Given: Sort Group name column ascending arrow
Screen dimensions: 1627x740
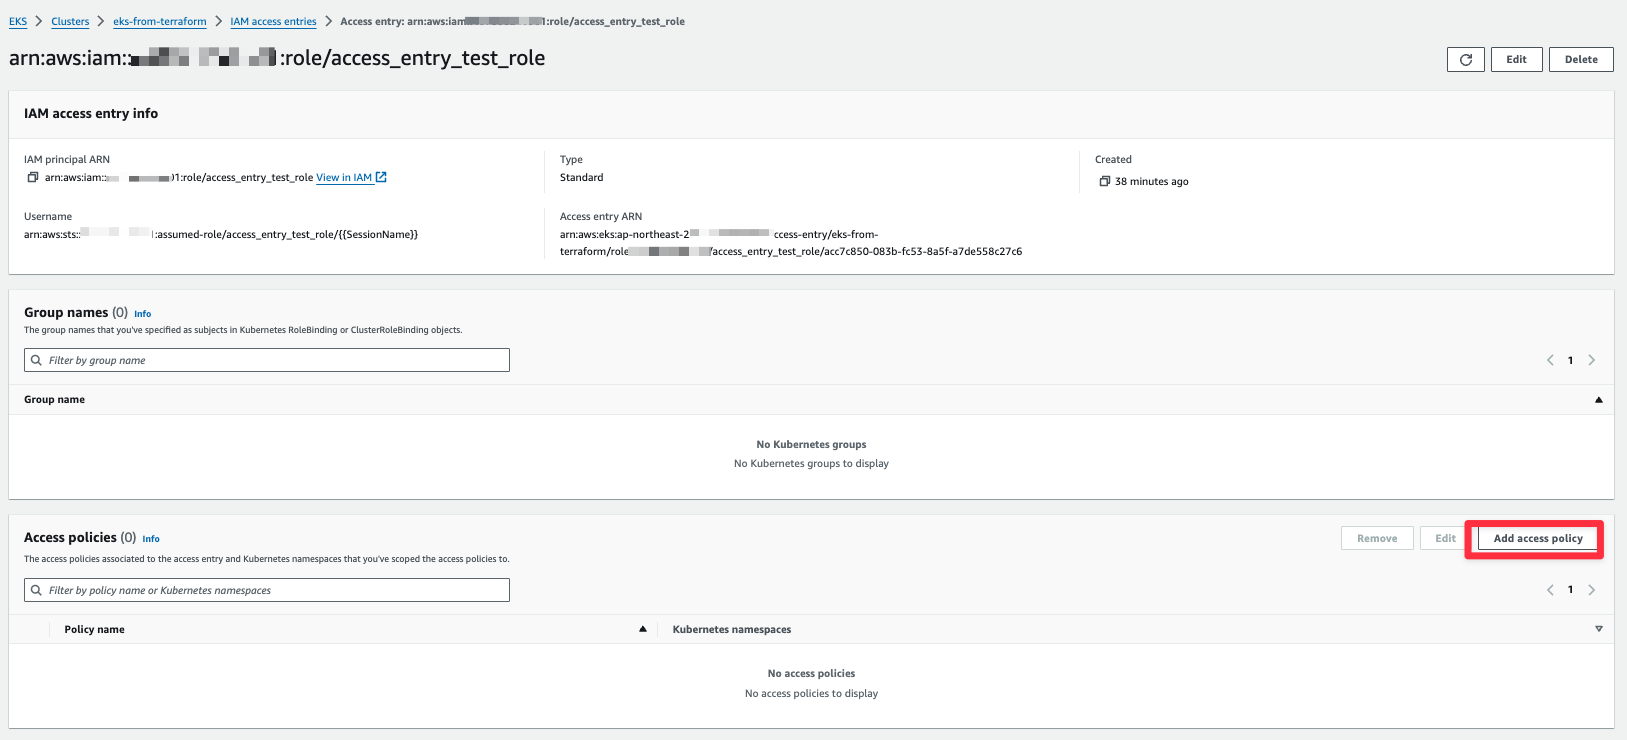Looking at the screenshot, I should [1598, 400].
